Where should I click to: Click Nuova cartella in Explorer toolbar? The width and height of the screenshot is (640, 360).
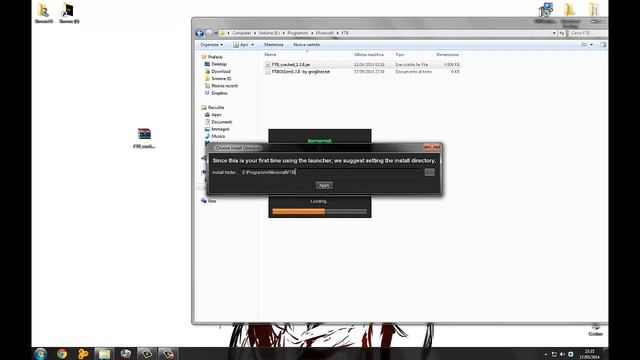pyautogui.click(x=307, y=44)
